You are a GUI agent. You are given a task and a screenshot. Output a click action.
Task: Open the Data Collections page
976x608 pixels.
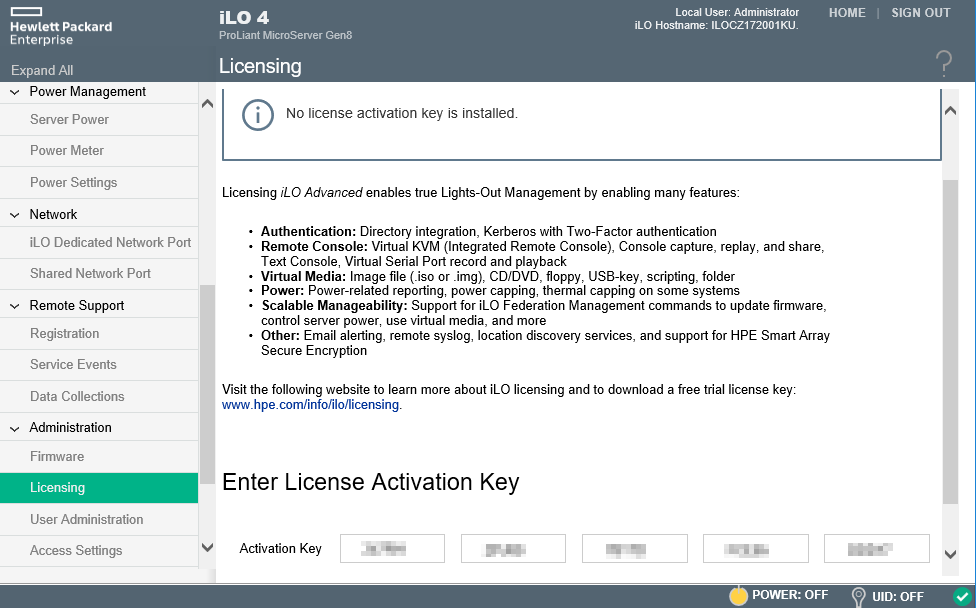pyautogui.click(x=99, y=396)
